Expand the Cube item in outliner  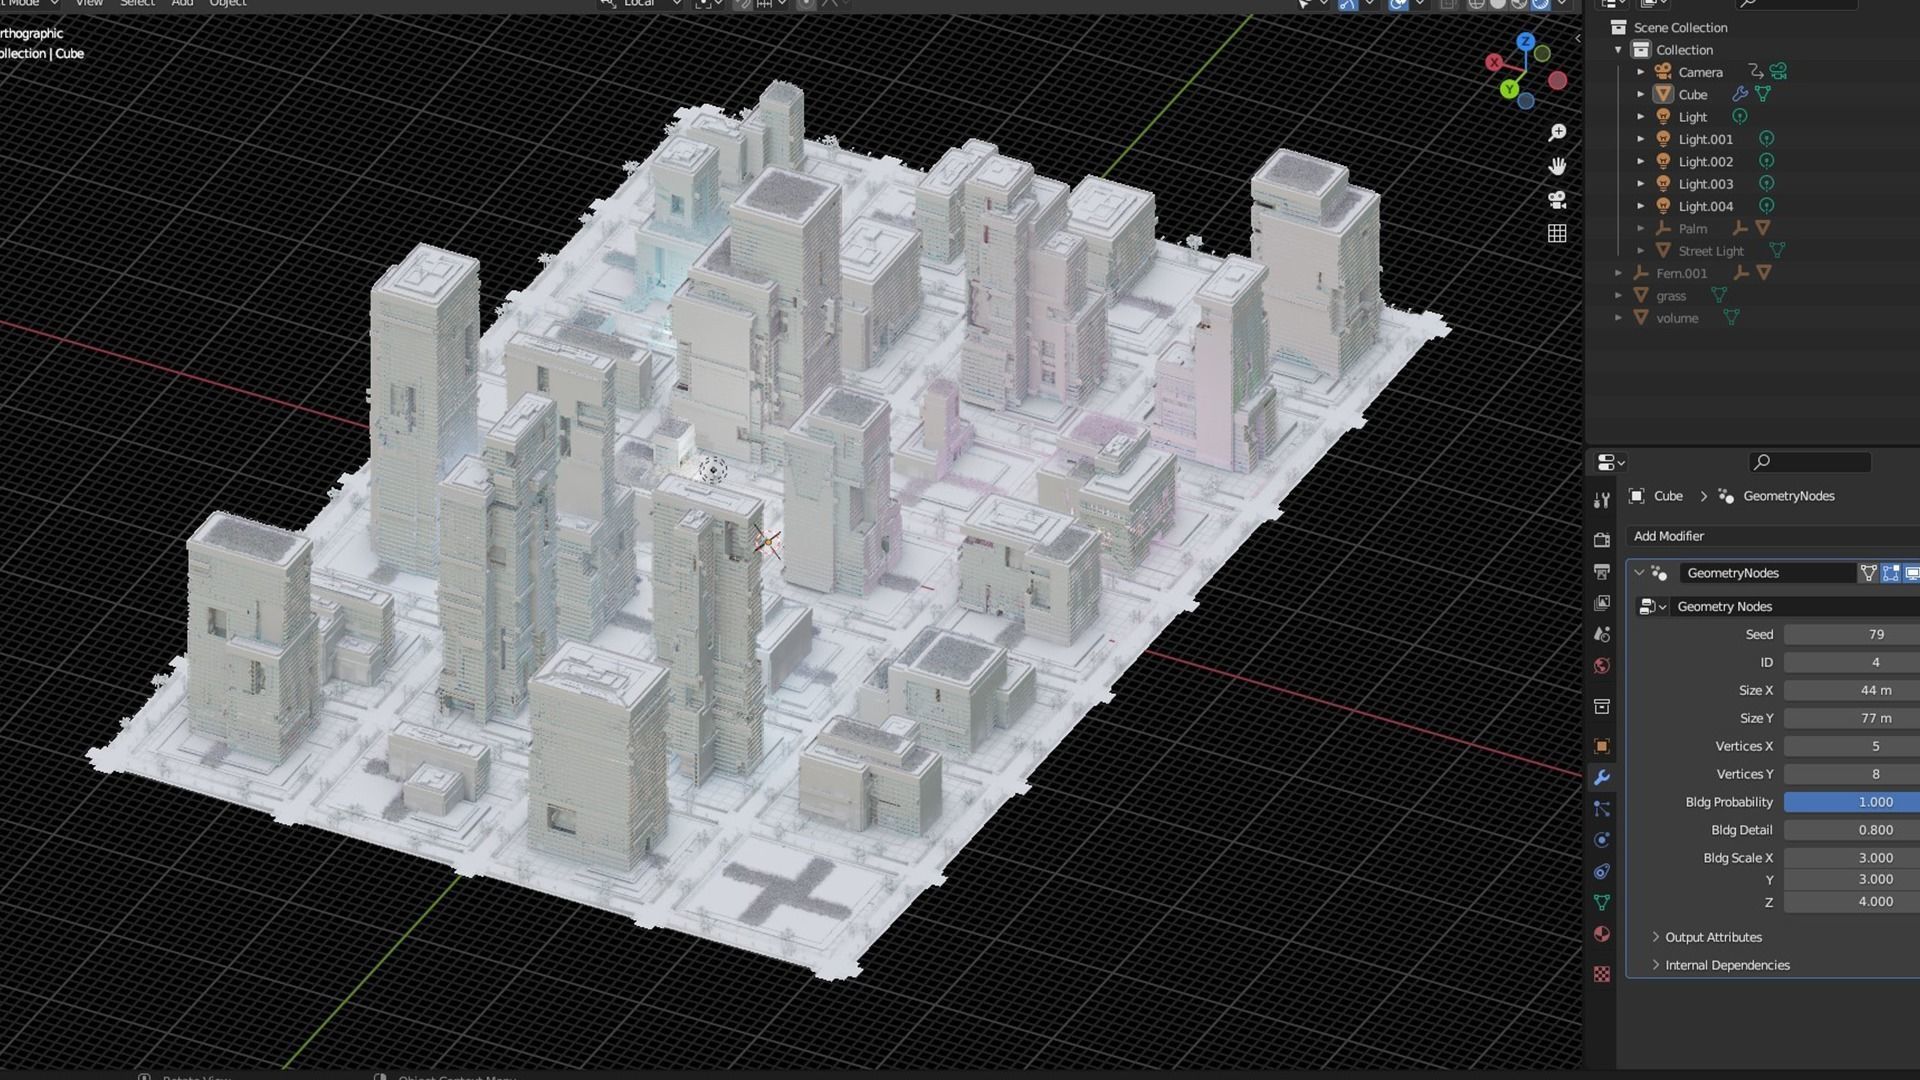tap(1640, 94)
